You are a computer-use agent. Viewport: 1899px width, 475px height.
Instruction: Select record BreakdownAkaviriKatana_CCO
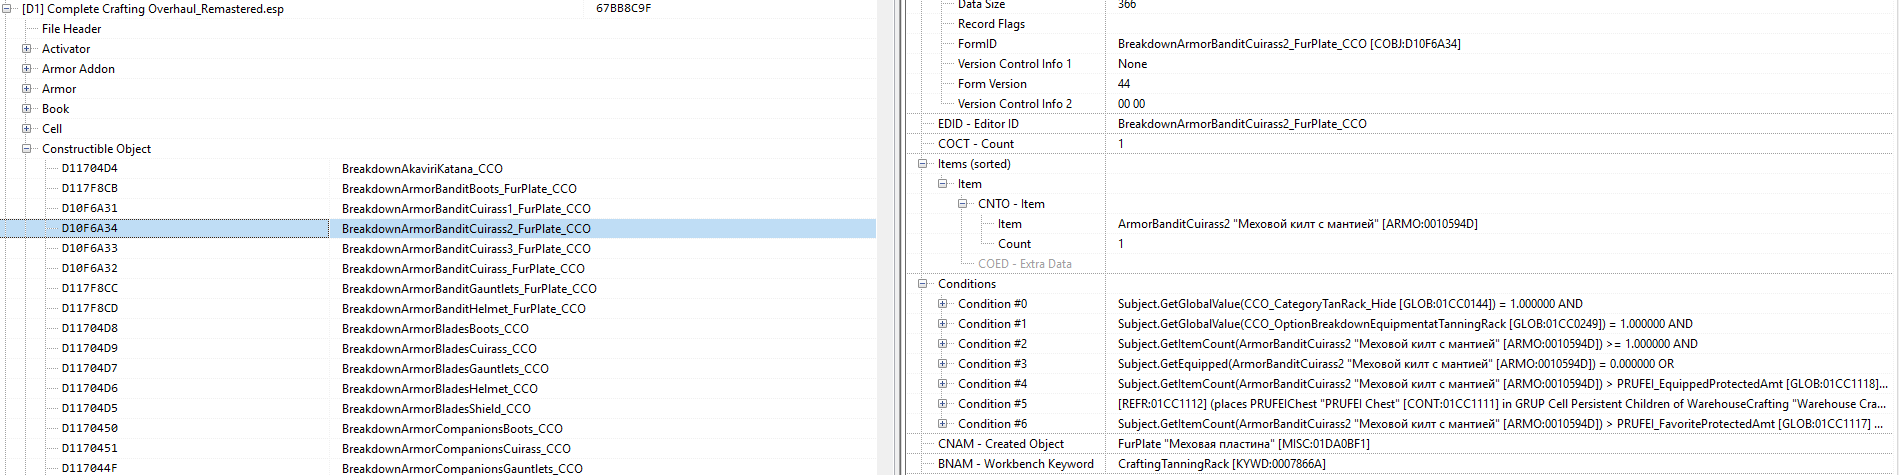coord(422,169)
